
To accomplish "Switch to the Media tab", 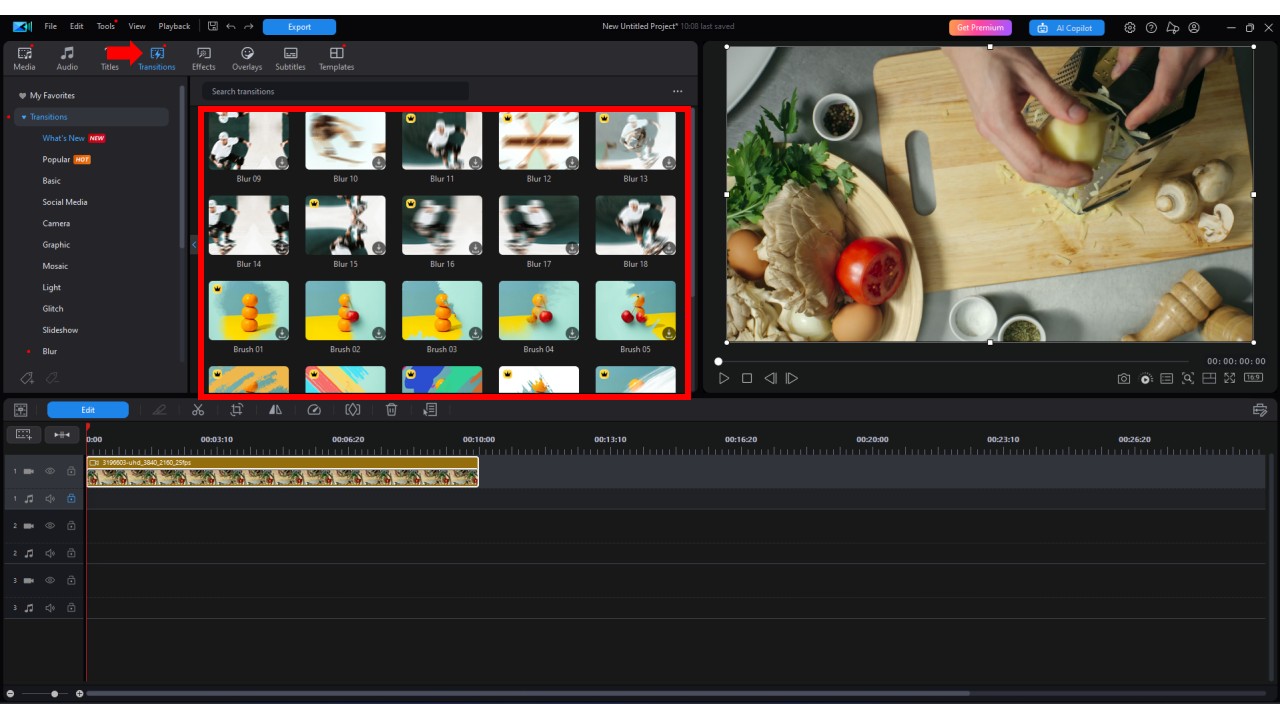I will [25, 58].
